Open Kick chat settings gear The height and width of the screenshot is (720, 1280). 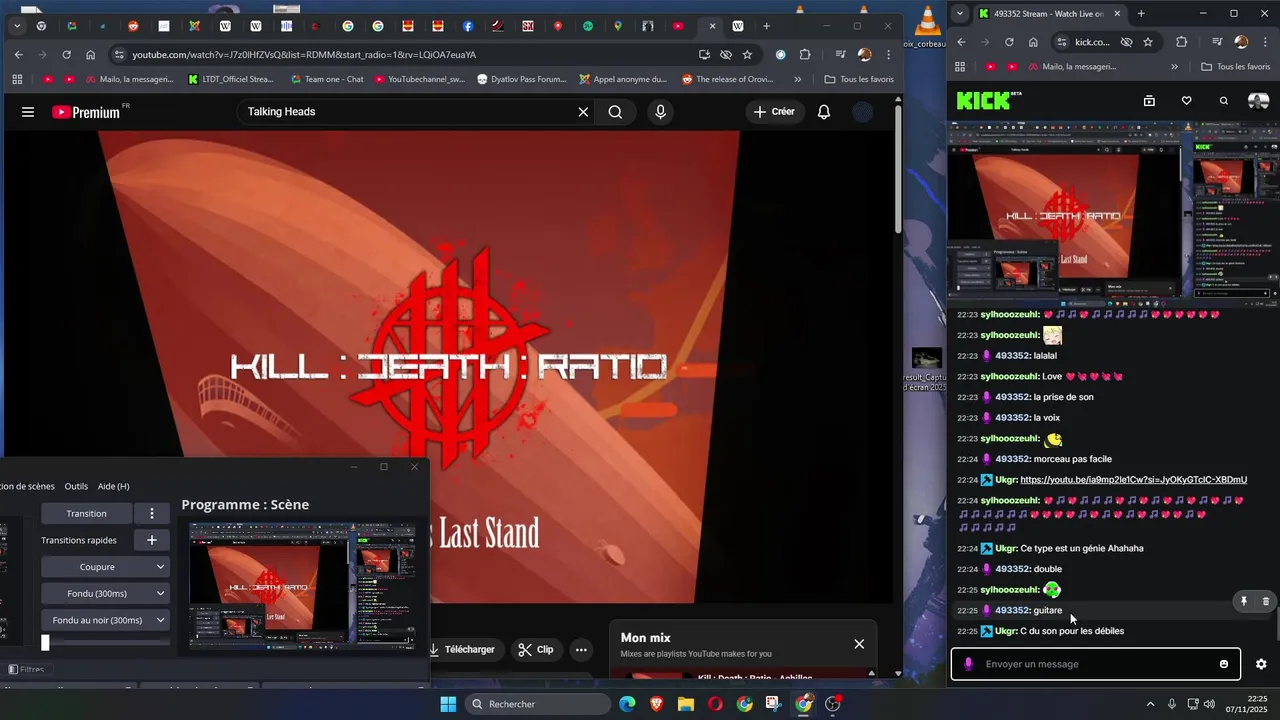pos(1261,664)
